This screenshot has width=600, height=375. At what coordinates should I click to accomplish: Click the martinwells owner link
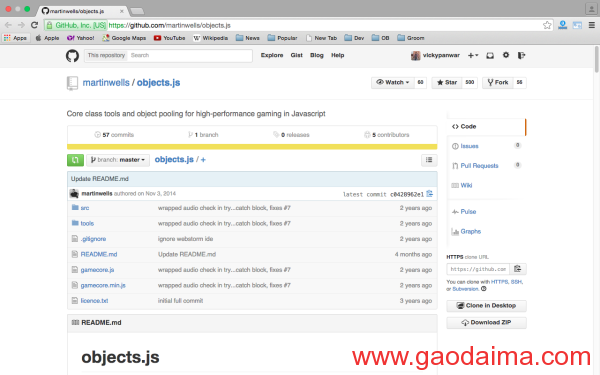click(106, 83)
